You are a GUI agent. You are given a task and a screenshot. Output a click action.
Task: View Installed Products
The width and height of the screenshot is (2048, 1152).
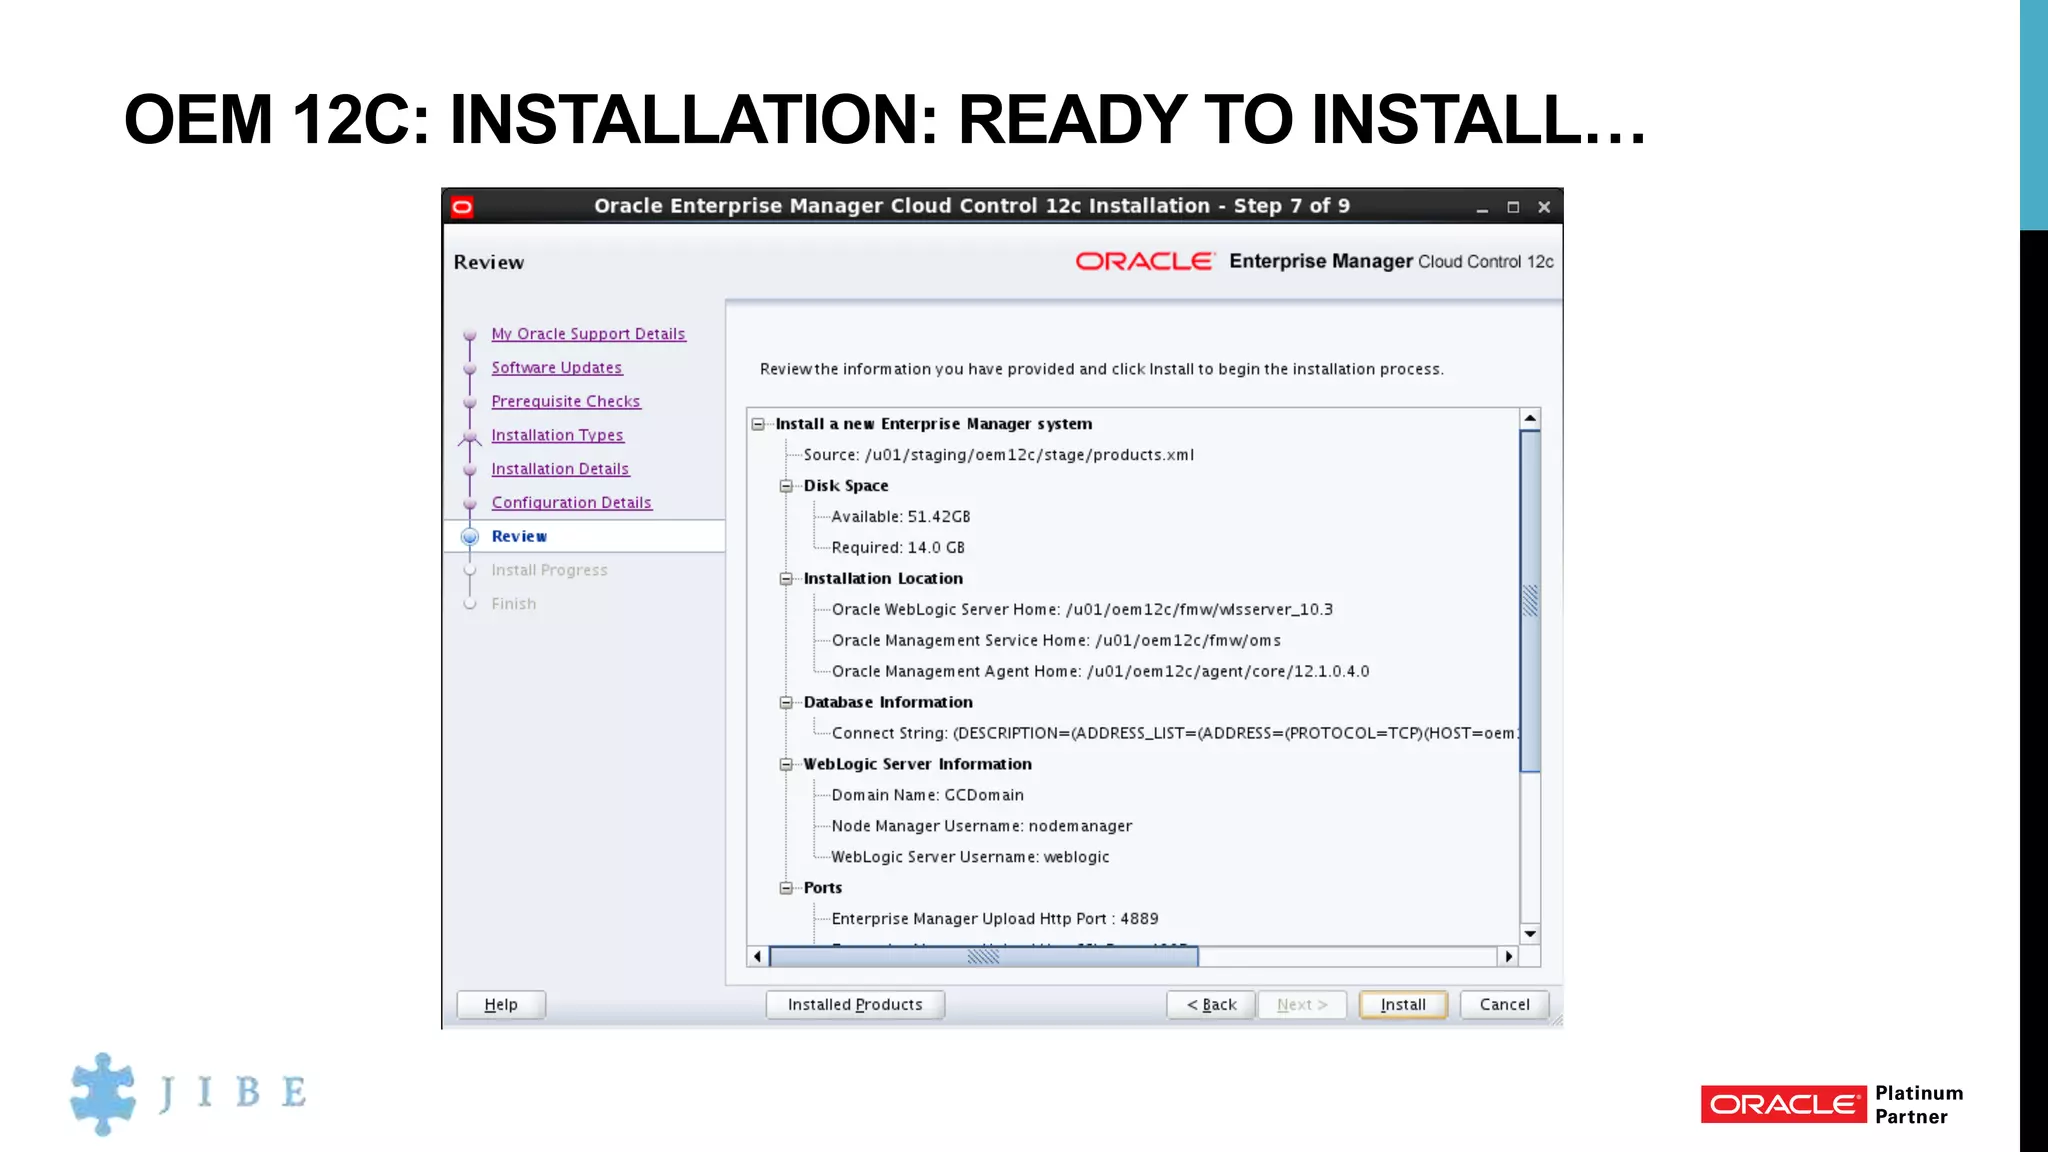pos(855,1004)
